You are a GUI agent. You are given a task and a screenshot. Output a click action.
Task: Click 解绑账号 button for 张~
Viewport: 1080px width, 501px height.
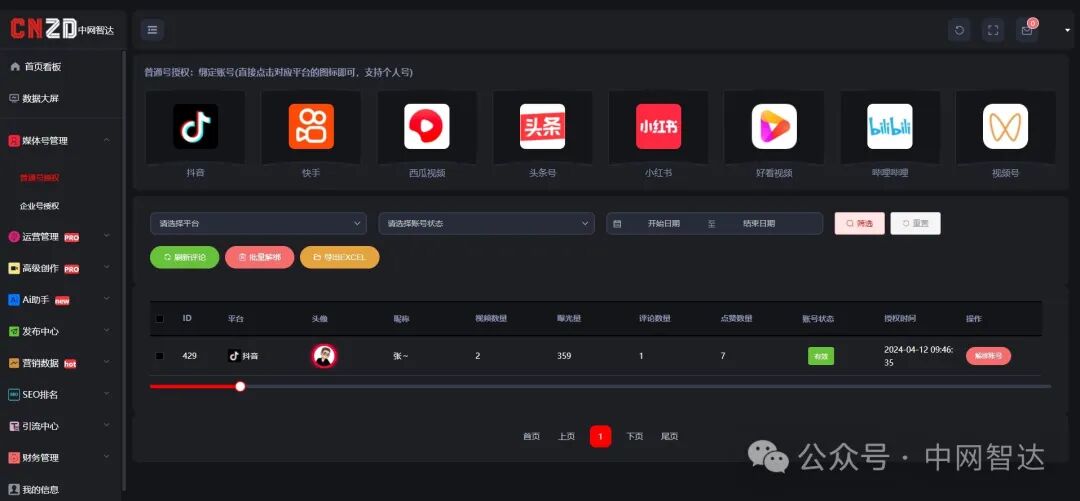coord(988,356)
